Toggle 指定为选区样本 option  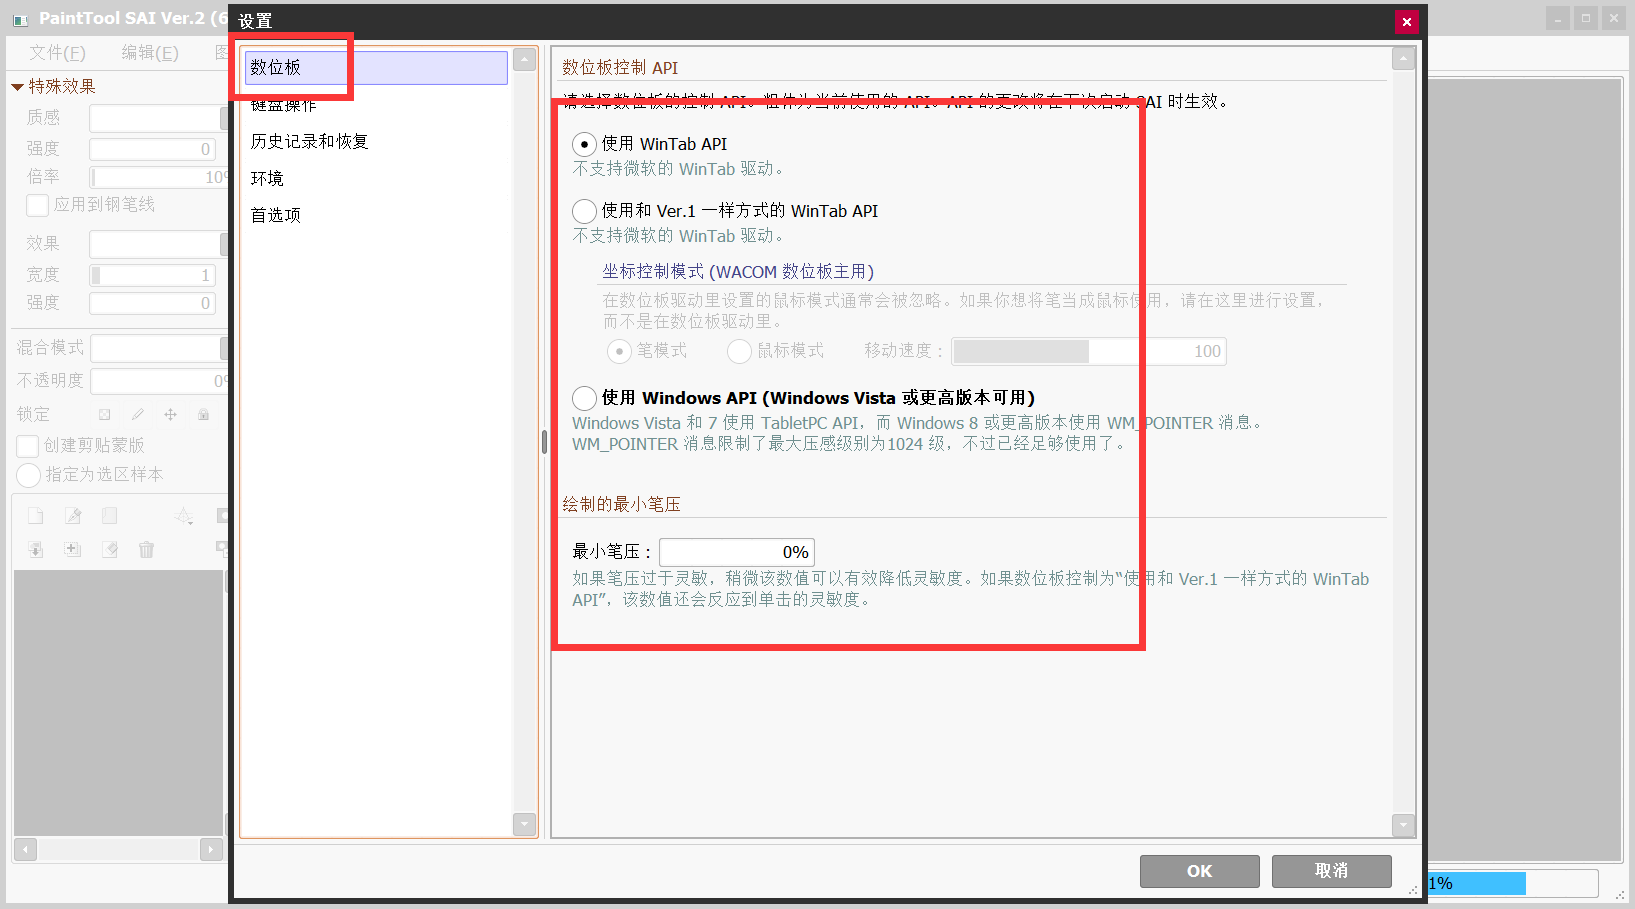[x=29, y=475]
